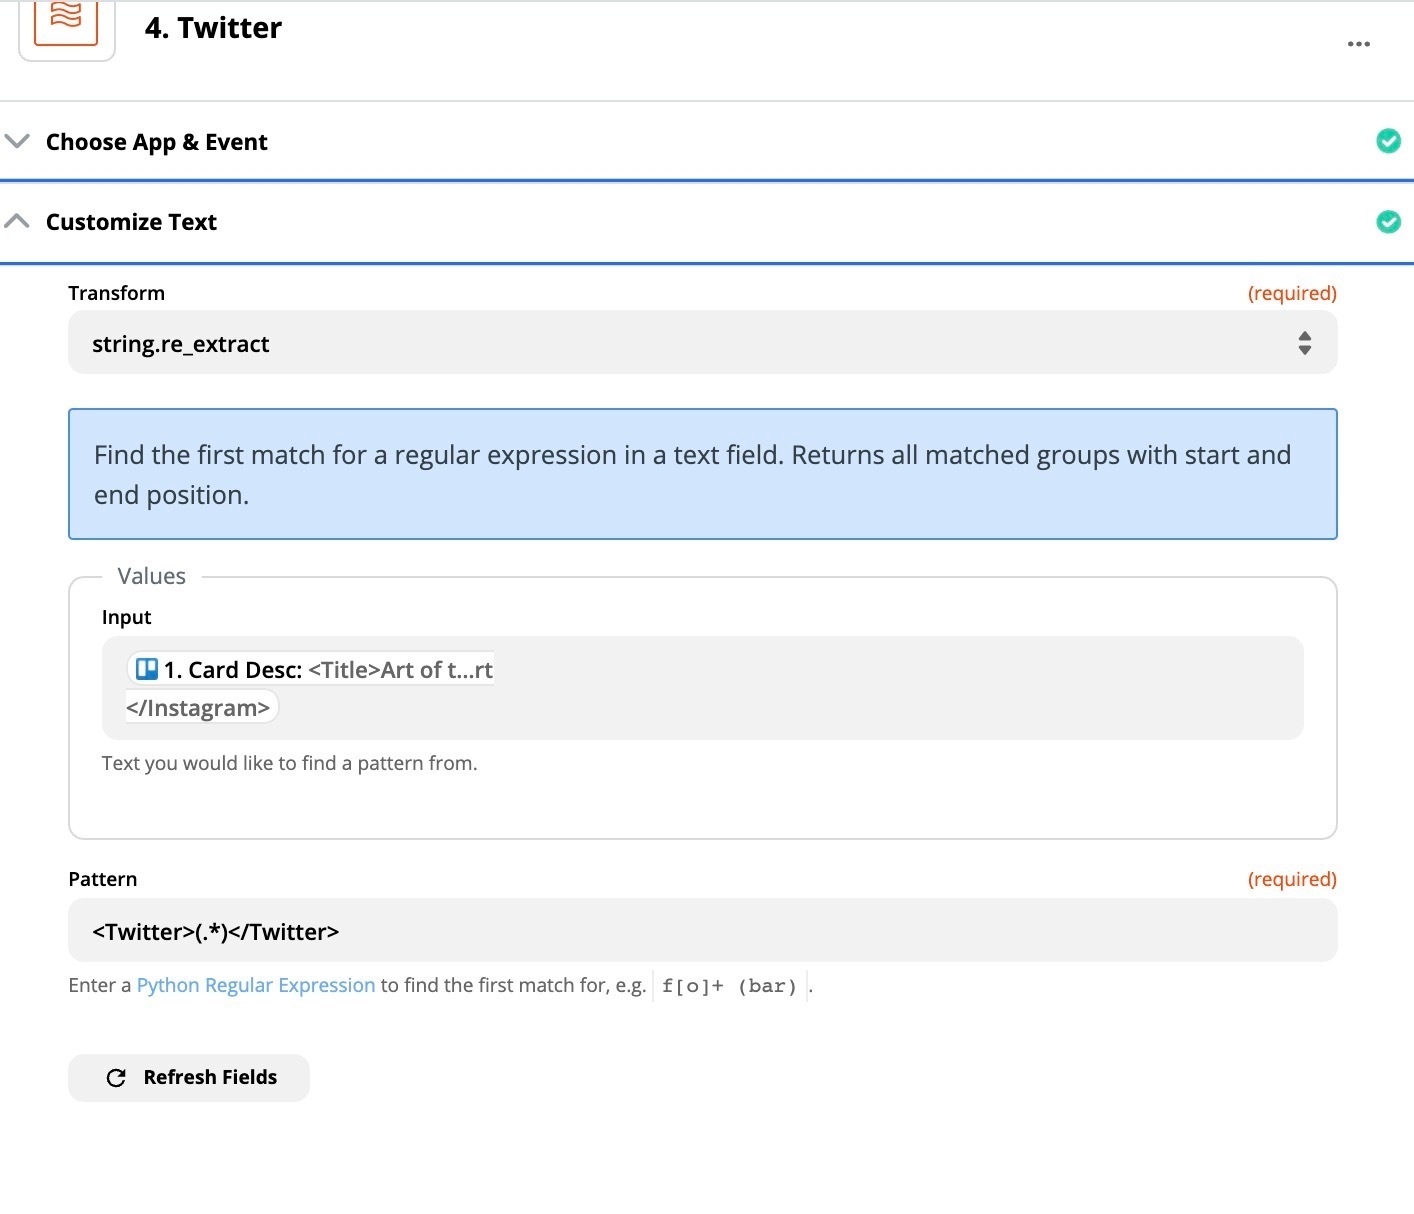Click the Refresh Fields button
The height and width of the screenshot is (1214, 1414).
pyautogui.click(x=189, y=1078)
